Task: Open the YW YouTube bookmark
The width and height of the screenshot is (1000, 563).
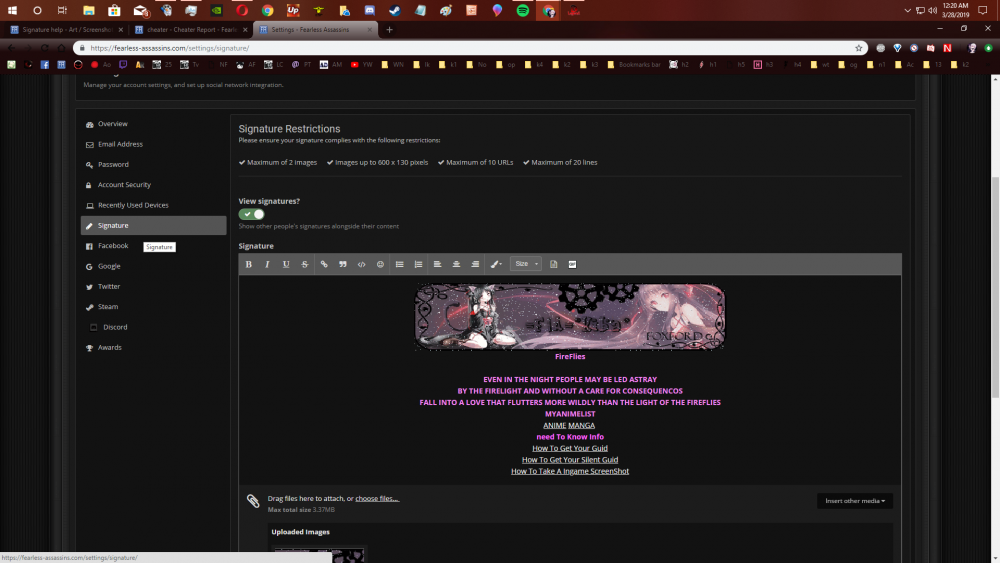Action: coord(364,64)
